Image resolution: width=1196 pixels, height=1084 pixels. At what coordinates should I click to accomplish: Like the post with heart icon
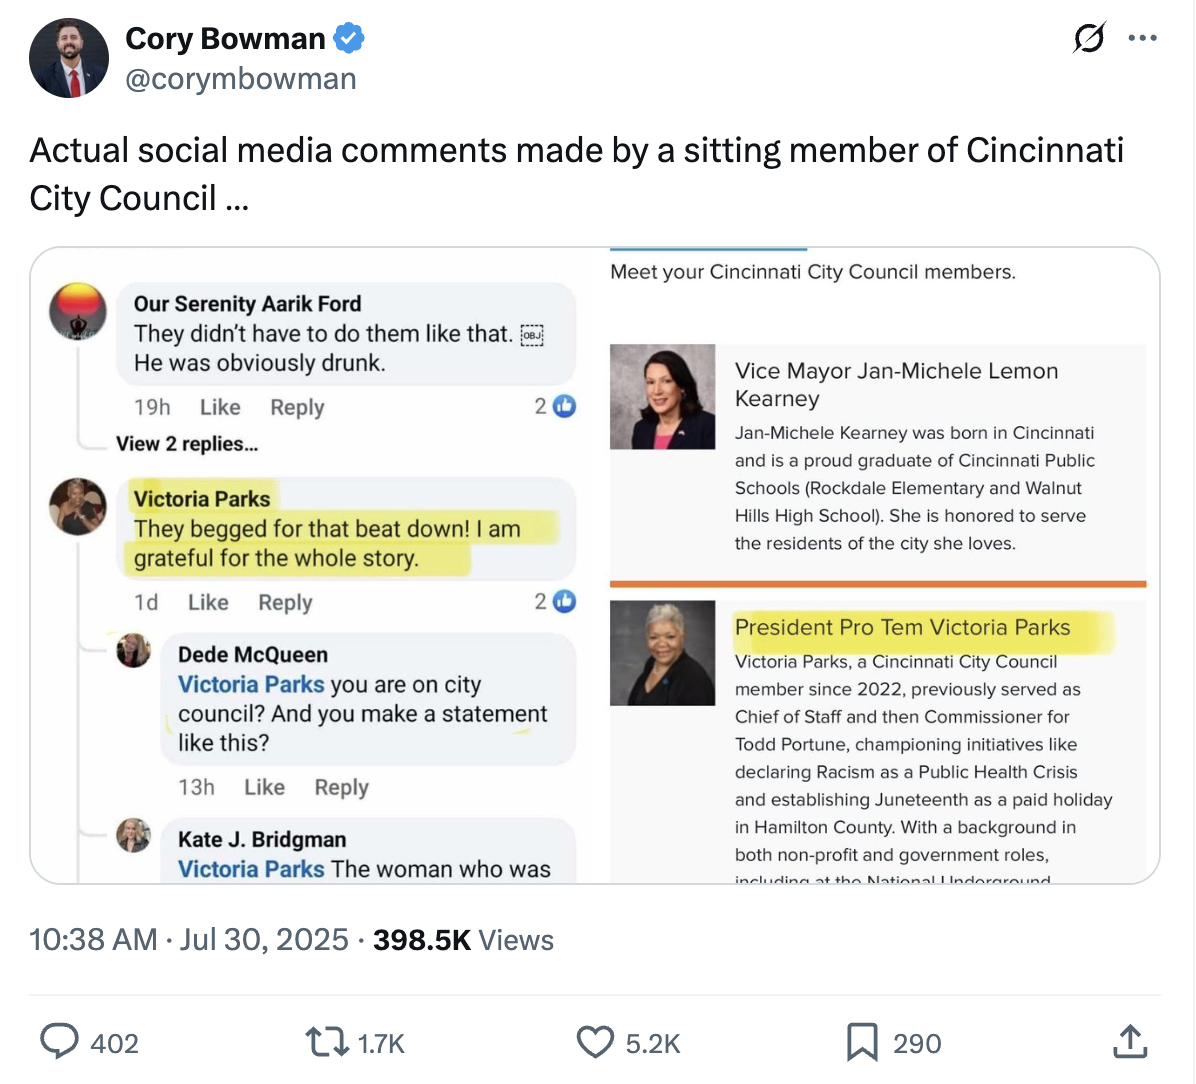[x=595, y=1042]
